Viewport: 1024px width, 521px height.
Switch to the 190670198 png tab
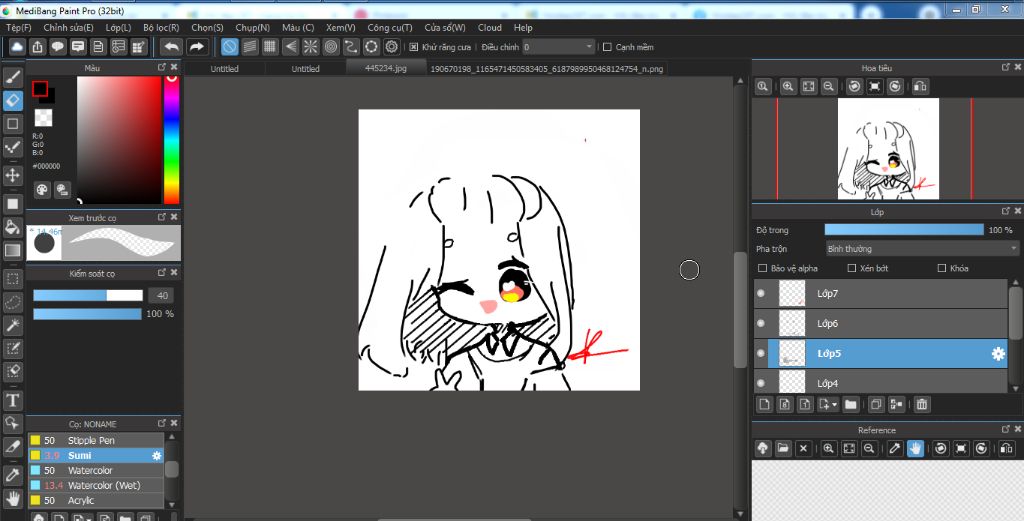547,69
